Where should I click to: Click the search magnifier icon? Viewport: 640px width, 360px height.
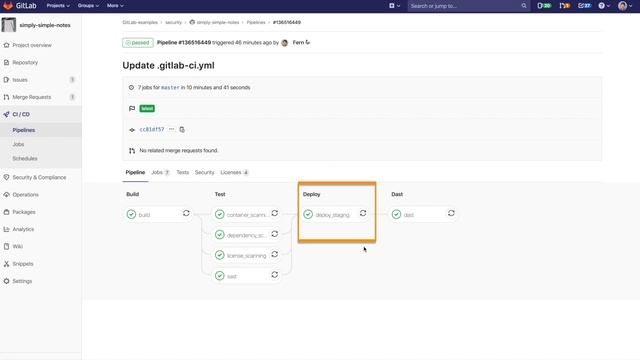pyautogui.click(x=524, y=6)
